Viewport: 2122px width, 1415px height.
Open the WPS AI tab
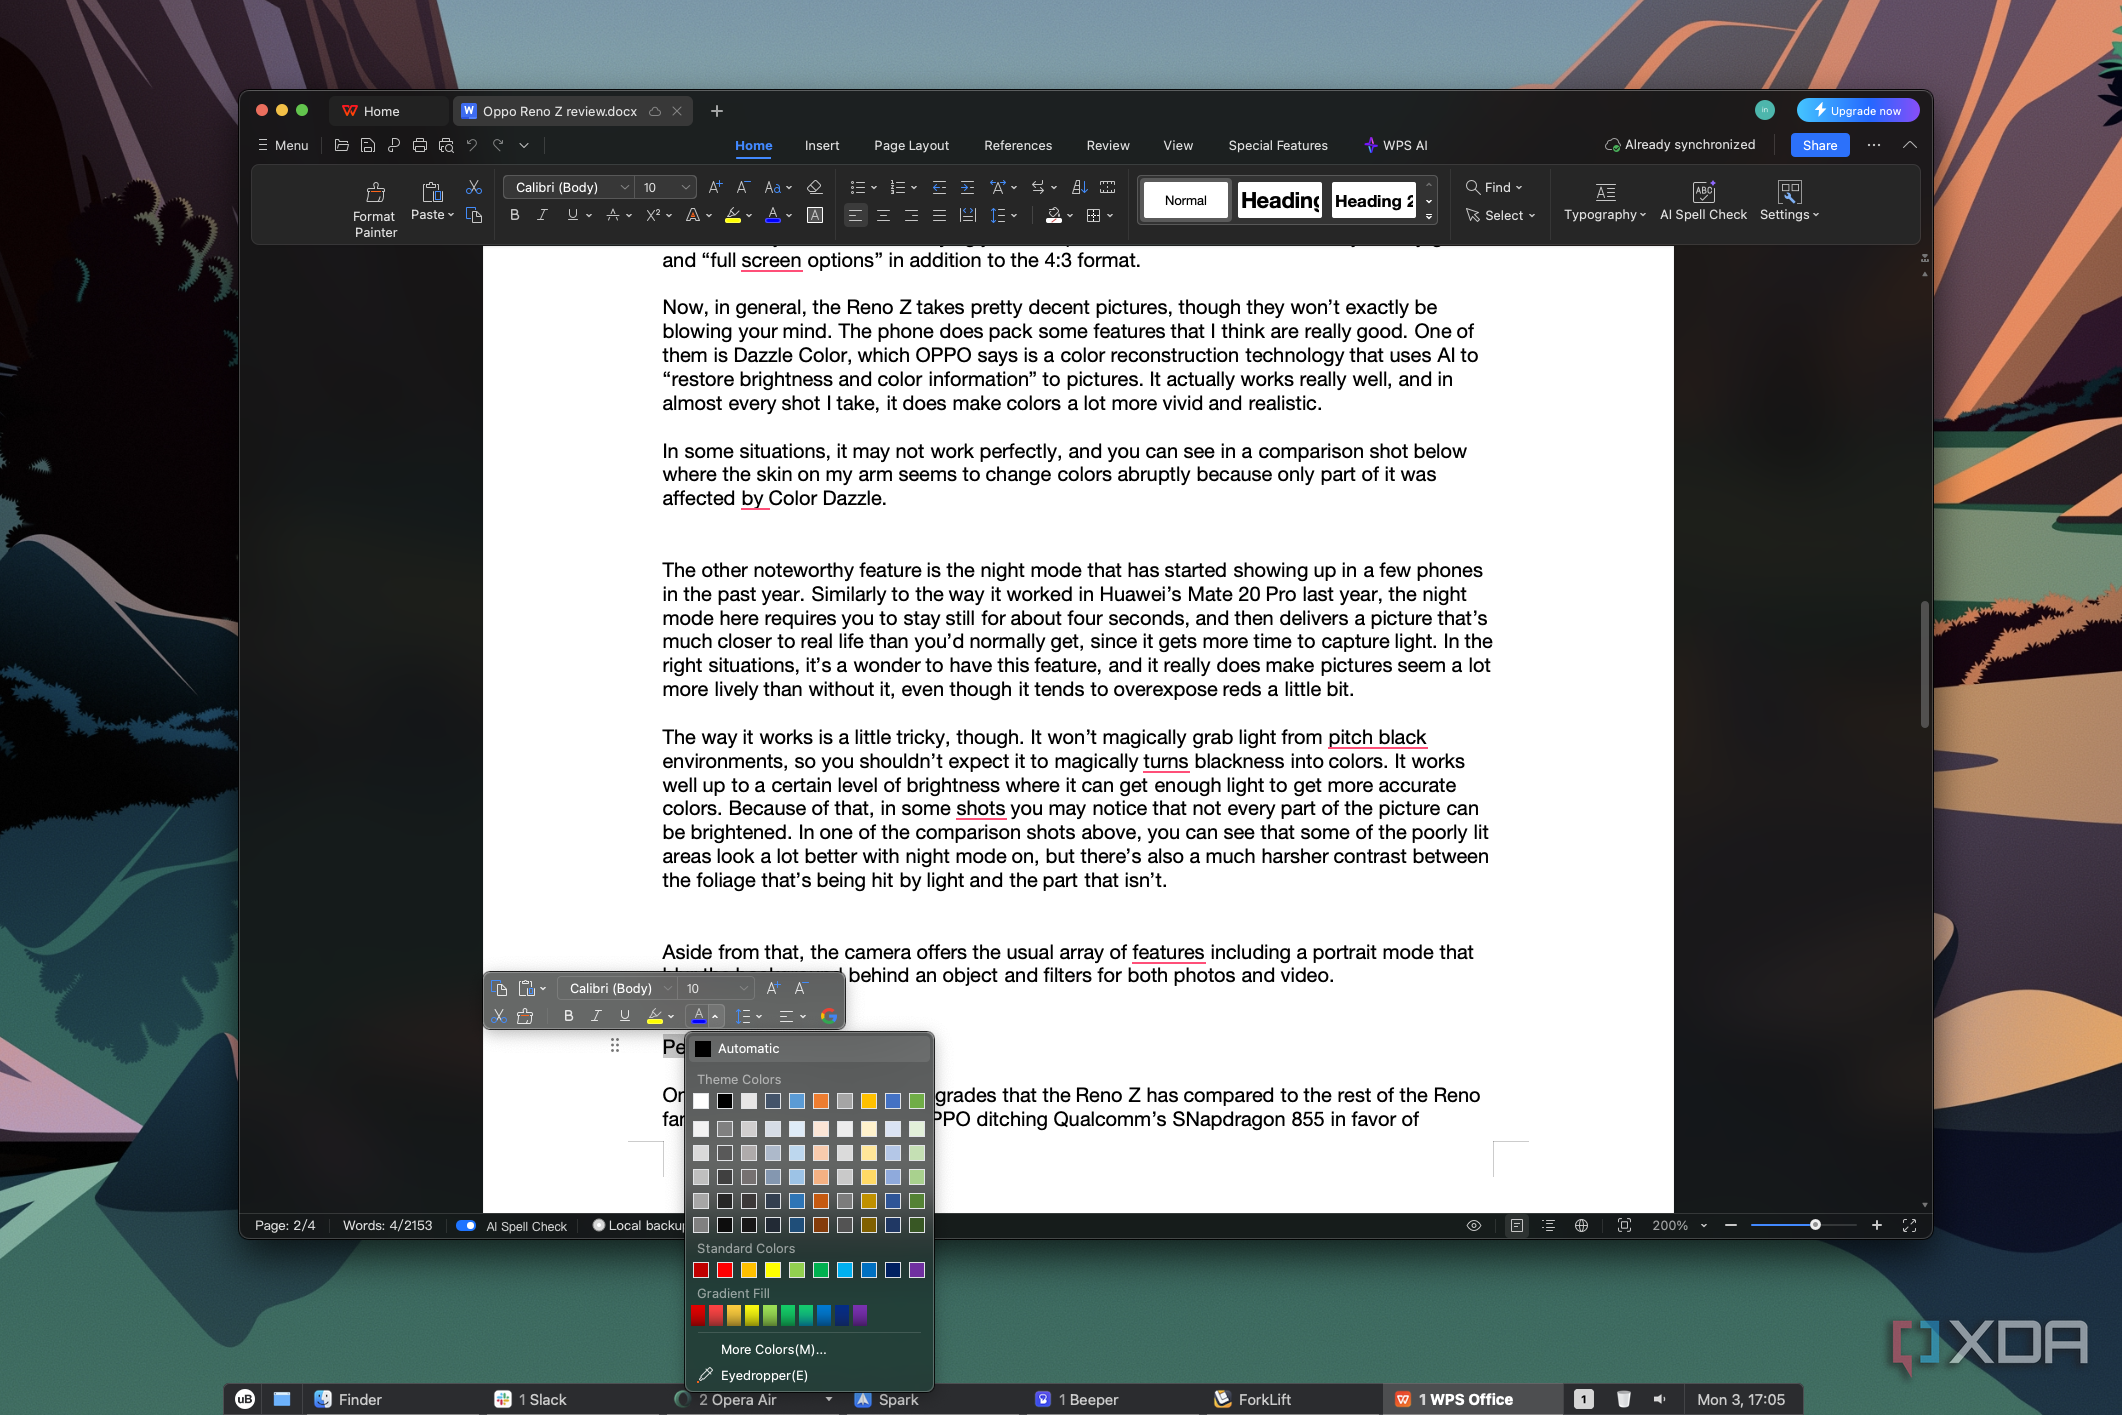tap(1396, 145)
